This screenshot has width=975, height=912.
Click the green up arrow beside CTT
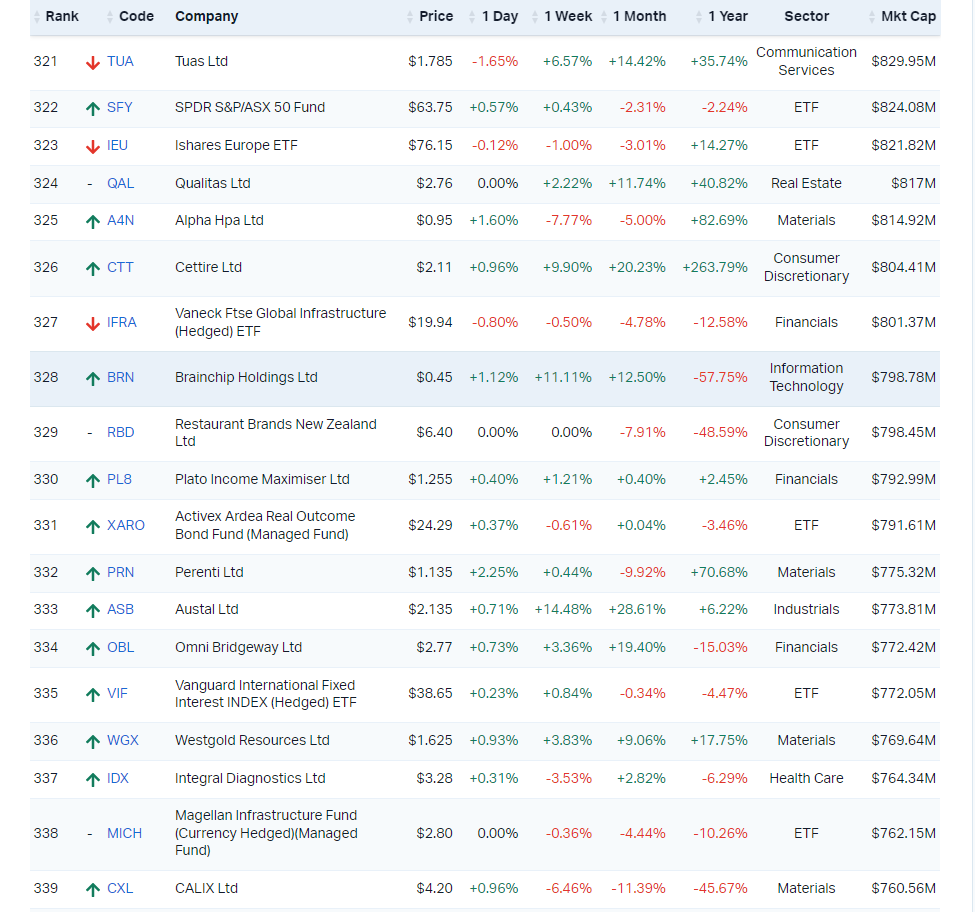click(x=92, y=268)
